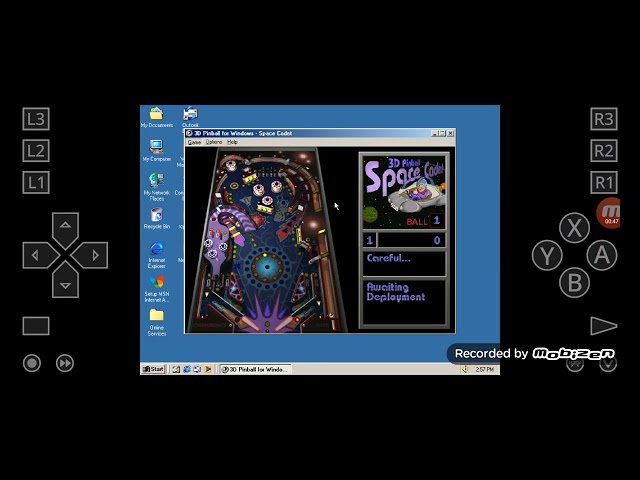Click the 'Careful...' message panel
Image resolution: width=640 pixels, height=480 pixels.
[404, 263]
